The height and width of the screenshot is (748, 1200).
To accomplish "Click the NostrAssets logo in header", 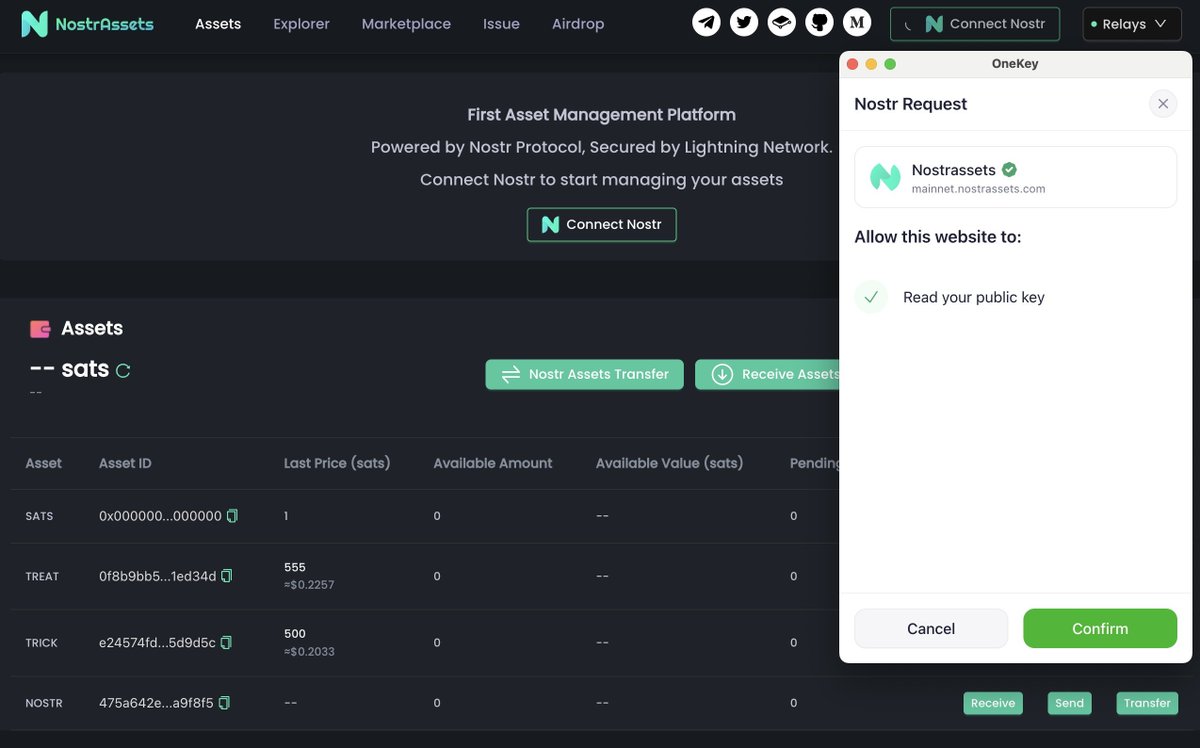I will tap(88, 23).
